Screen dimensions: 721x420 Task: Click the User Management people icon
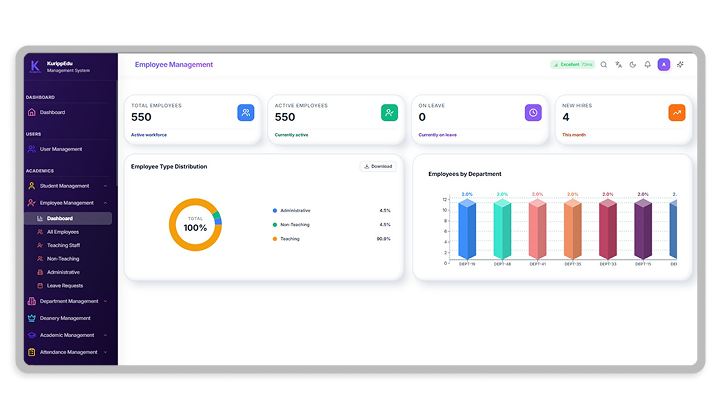(32, 149)
